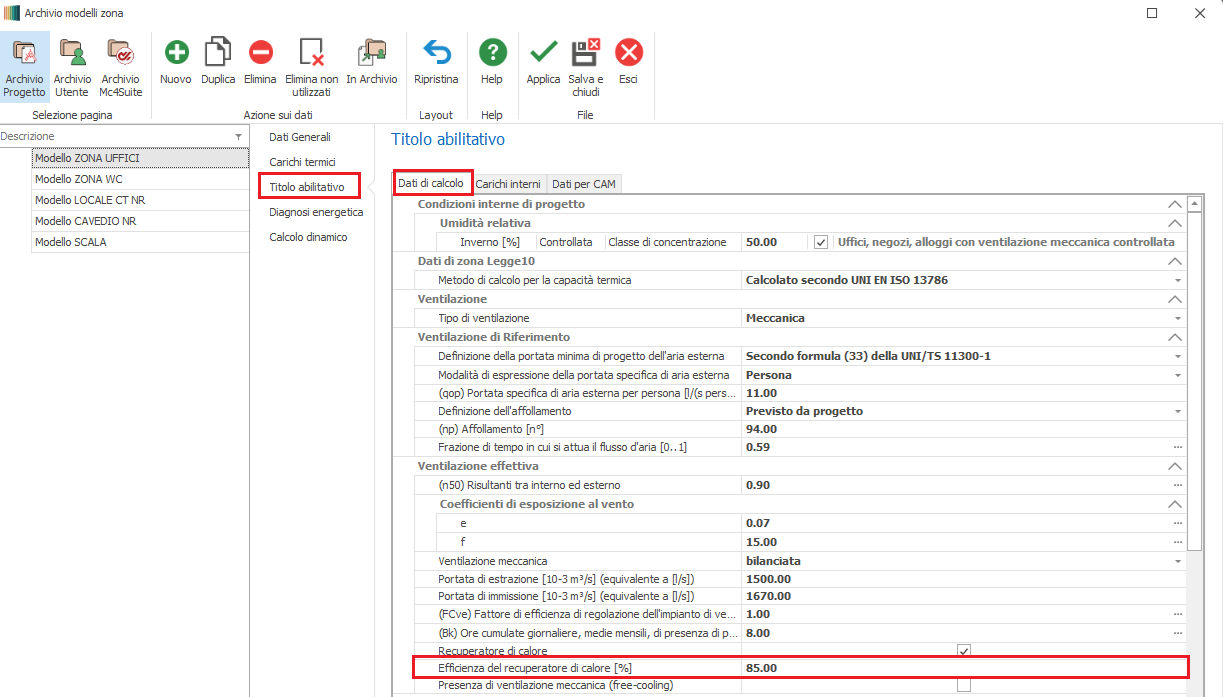
Task: Click Ripristina layout icon
Action: pos(436,53)
